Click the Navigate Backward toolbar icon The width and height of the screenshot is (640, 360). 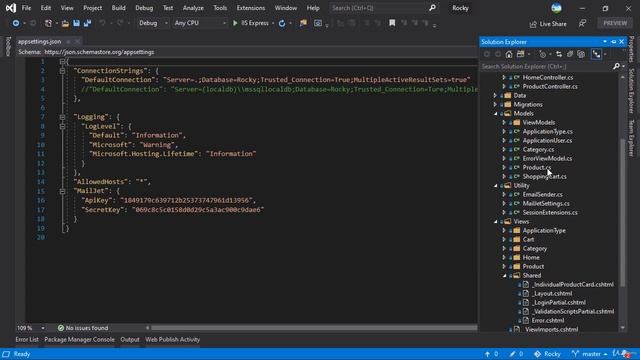(x=16, y=23)
